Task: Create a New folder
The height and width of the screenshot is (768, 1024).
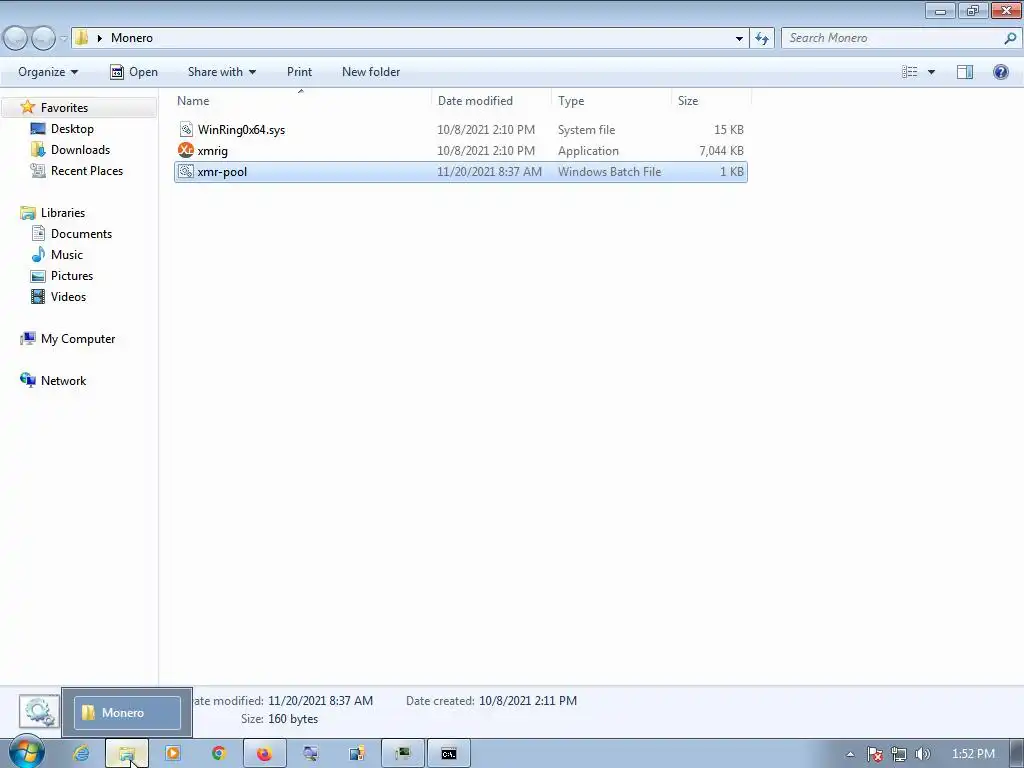Action: point(371,72)
